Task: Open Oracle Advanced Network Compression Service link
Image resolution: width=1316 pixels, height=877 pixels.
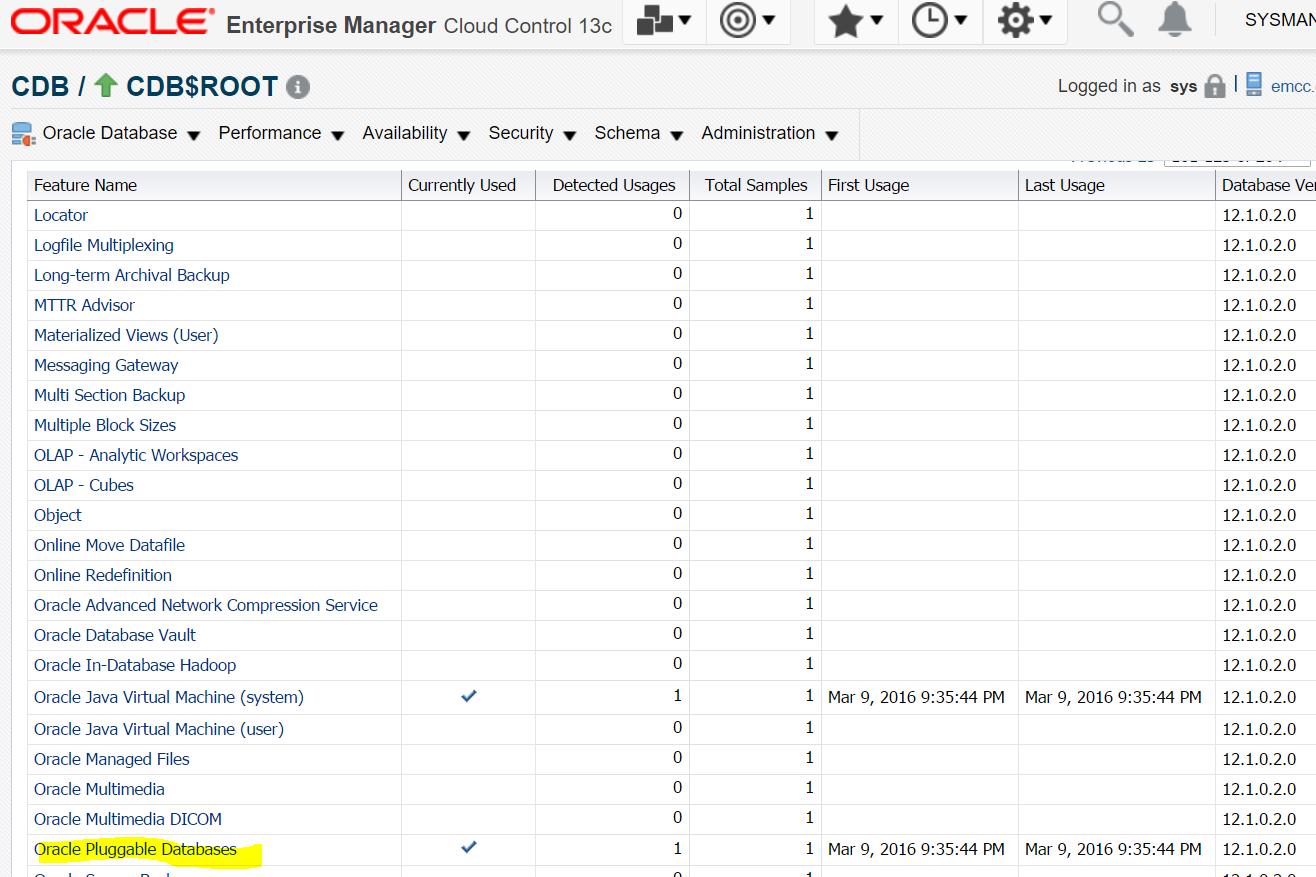Action: (x=206, y=605)
